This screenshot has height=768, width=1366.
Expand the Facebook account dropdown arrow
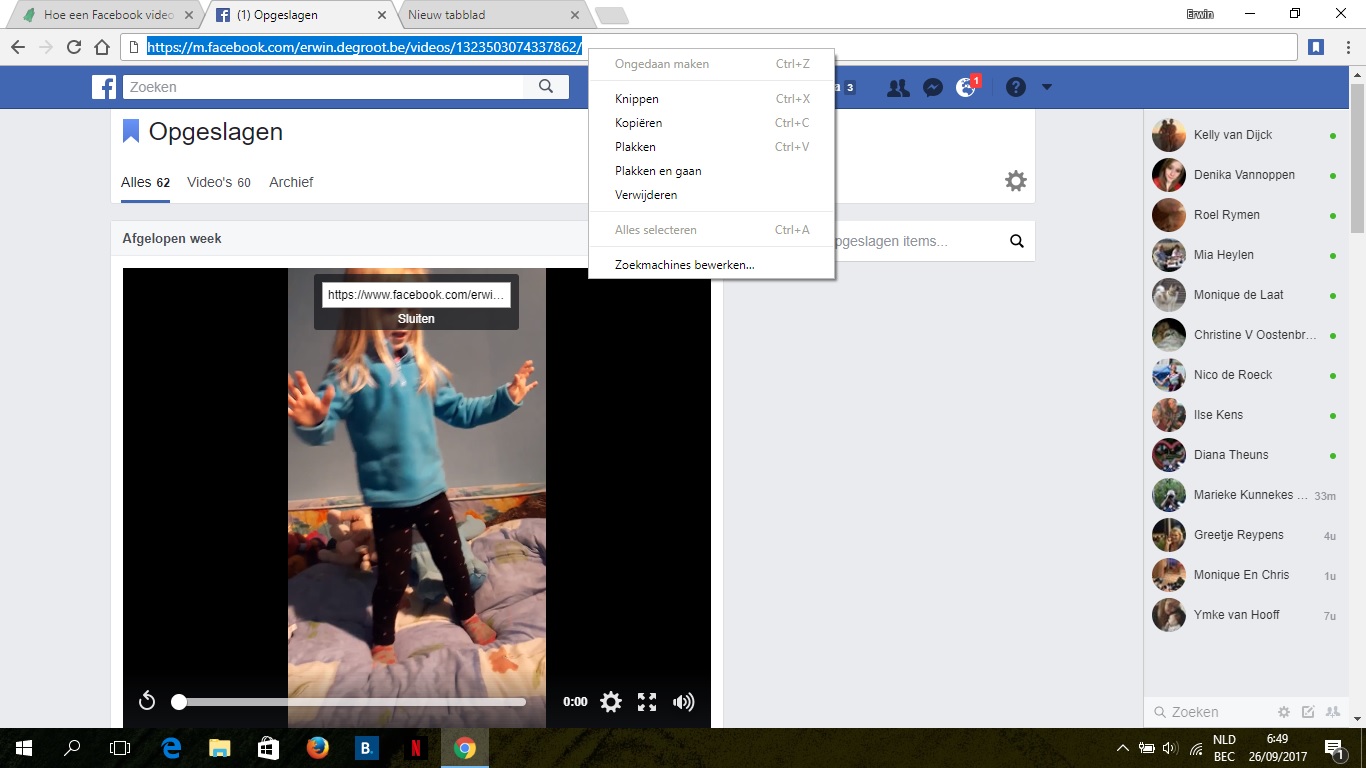[x=1047, y=87]
